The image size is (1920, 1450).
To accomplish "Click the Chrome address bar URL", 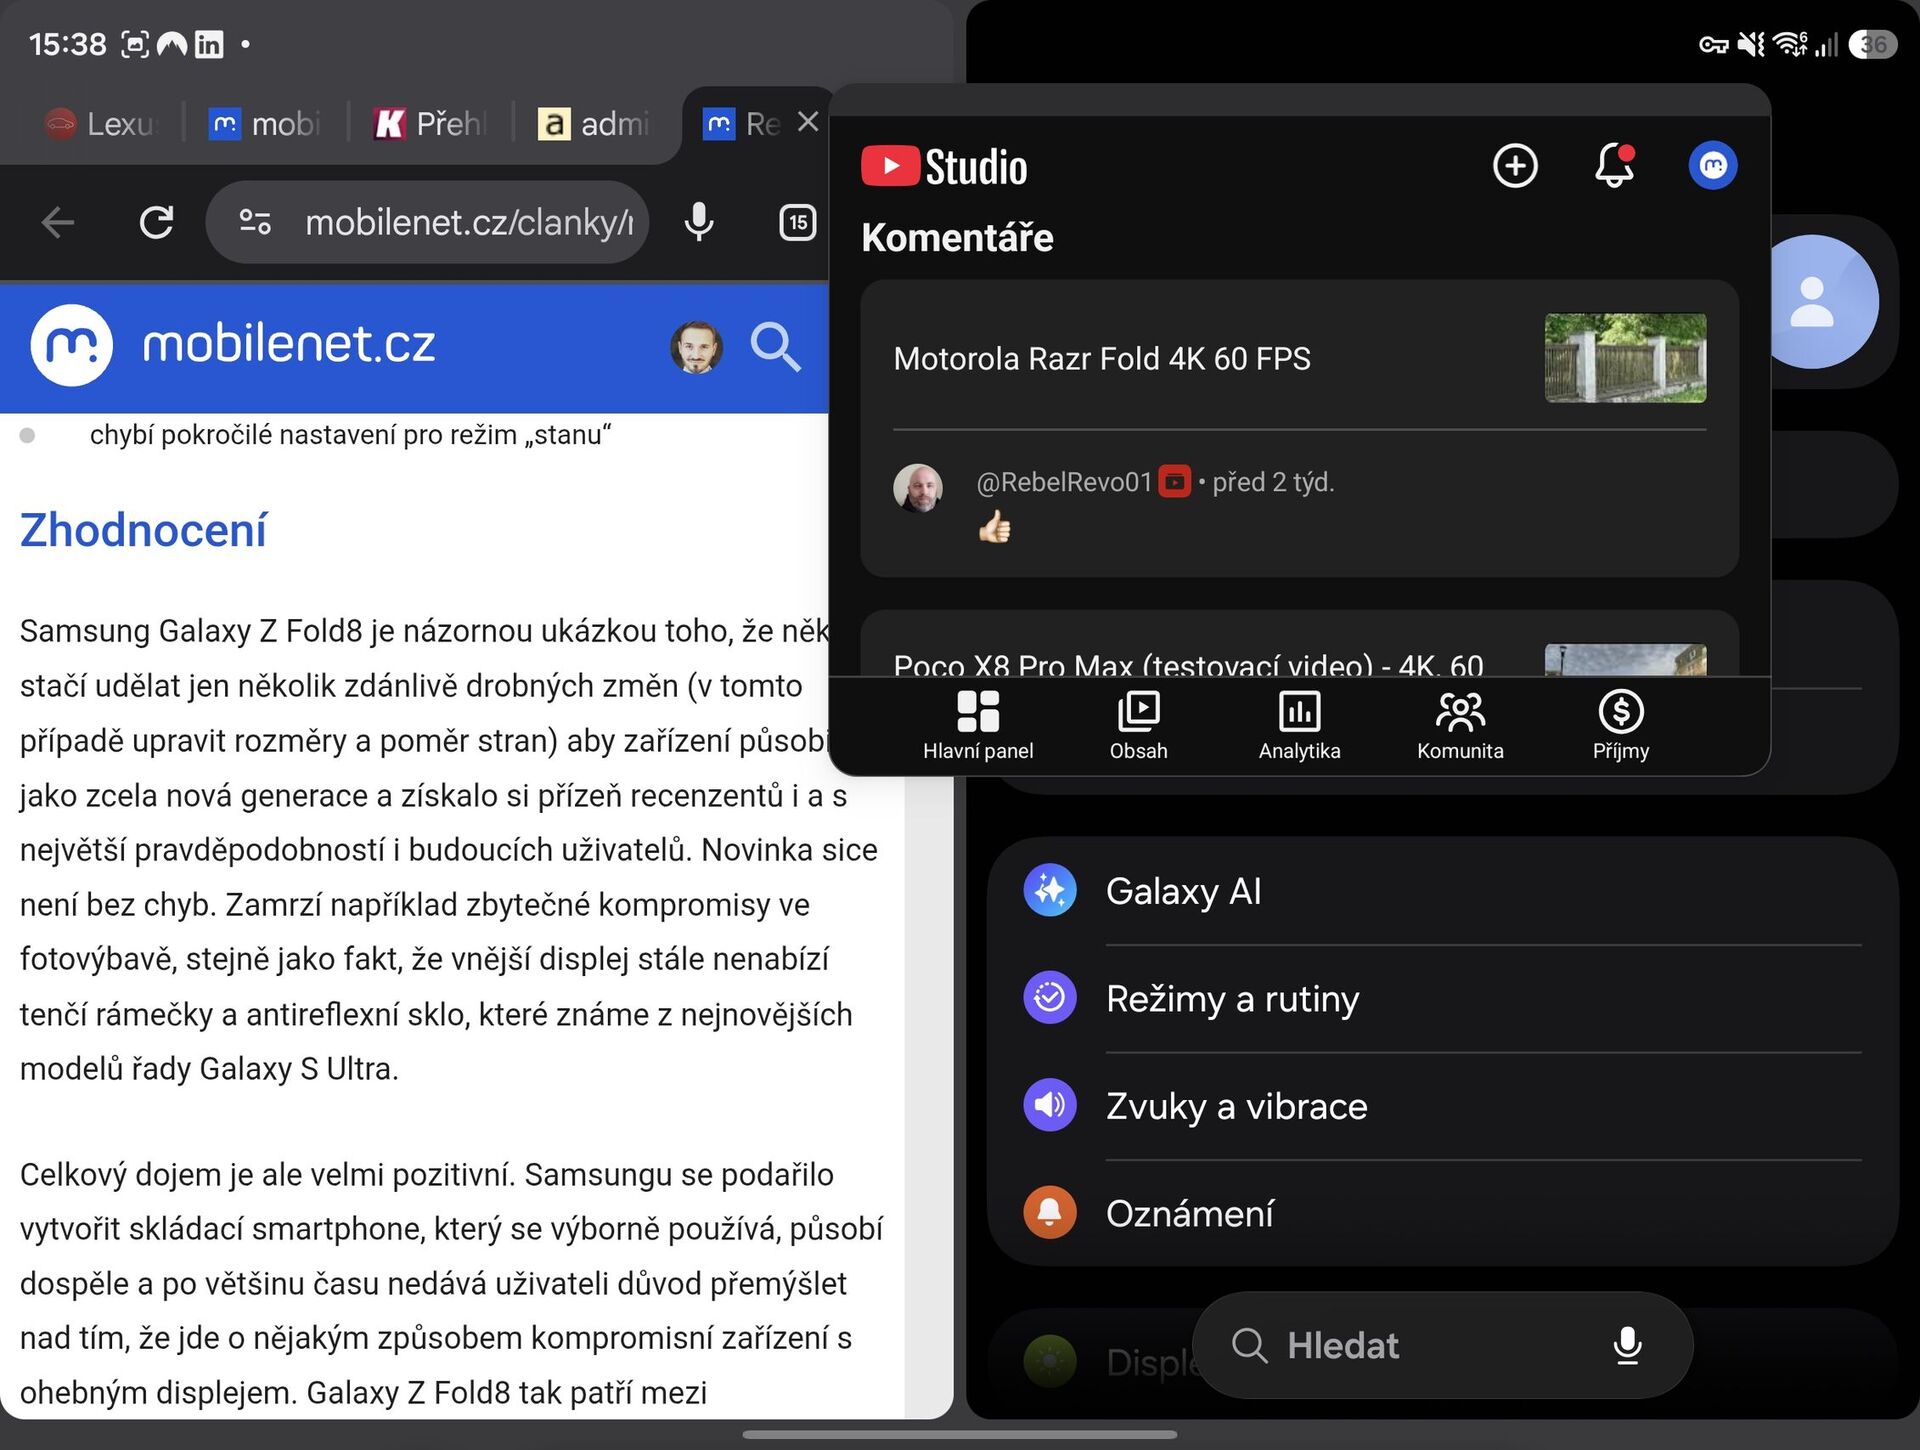I will pyautogui.click(x=469, y=222).
